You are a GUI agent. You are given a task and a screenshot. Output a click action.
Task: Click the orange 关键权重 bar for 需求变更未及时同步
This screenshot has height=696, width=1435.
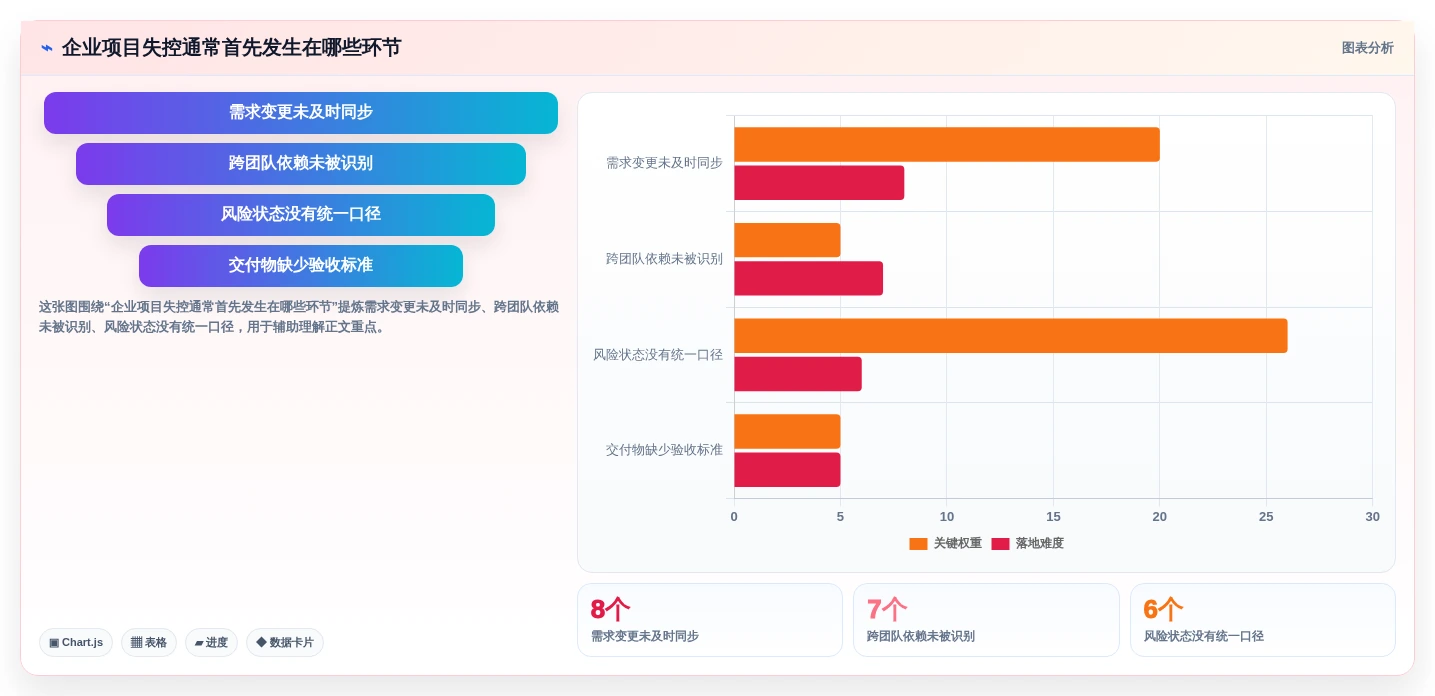tap(947, 145)
